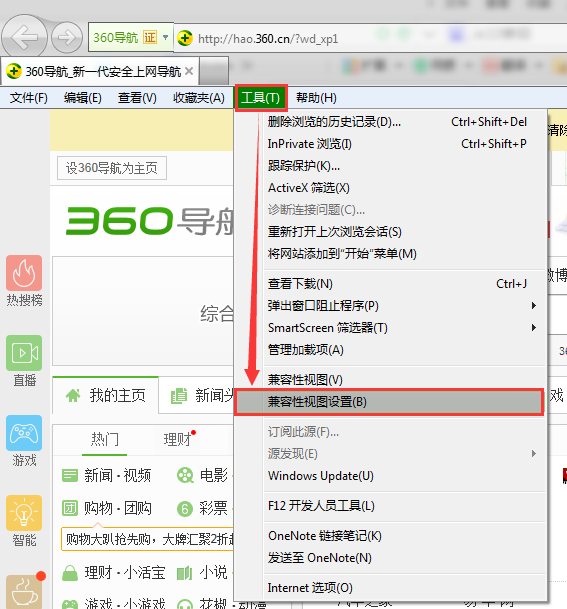Open the 编辑(E) menu
Viewport: 567px width, 609px height.
click(83, 97)
